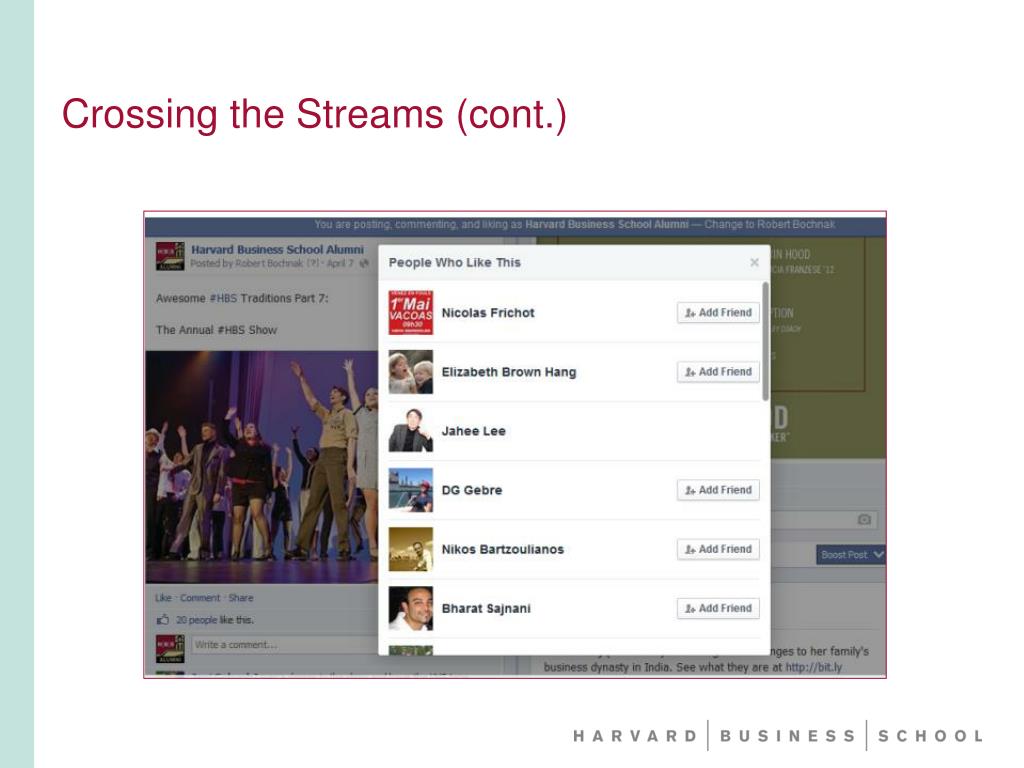This screenshot has width=1024, height=768.
Task: Open Bharat Sajnani name link
Action: 486,608
